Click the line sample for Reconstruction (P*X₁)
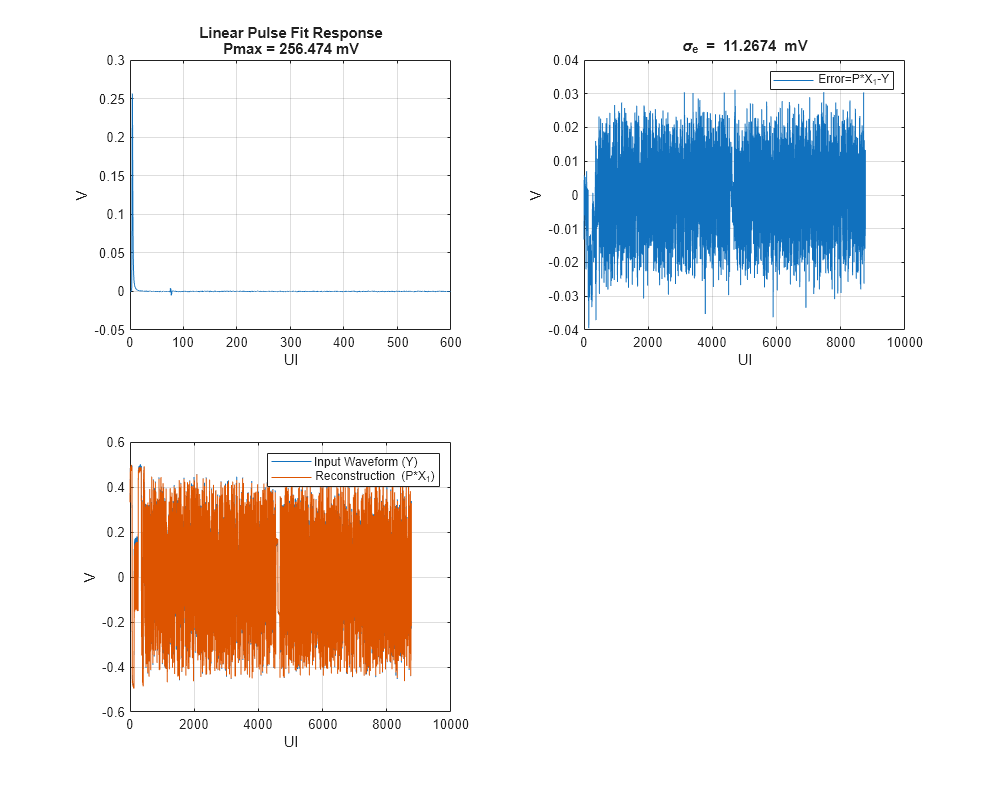Screen dimensions: 1000x800 (293, 476)
